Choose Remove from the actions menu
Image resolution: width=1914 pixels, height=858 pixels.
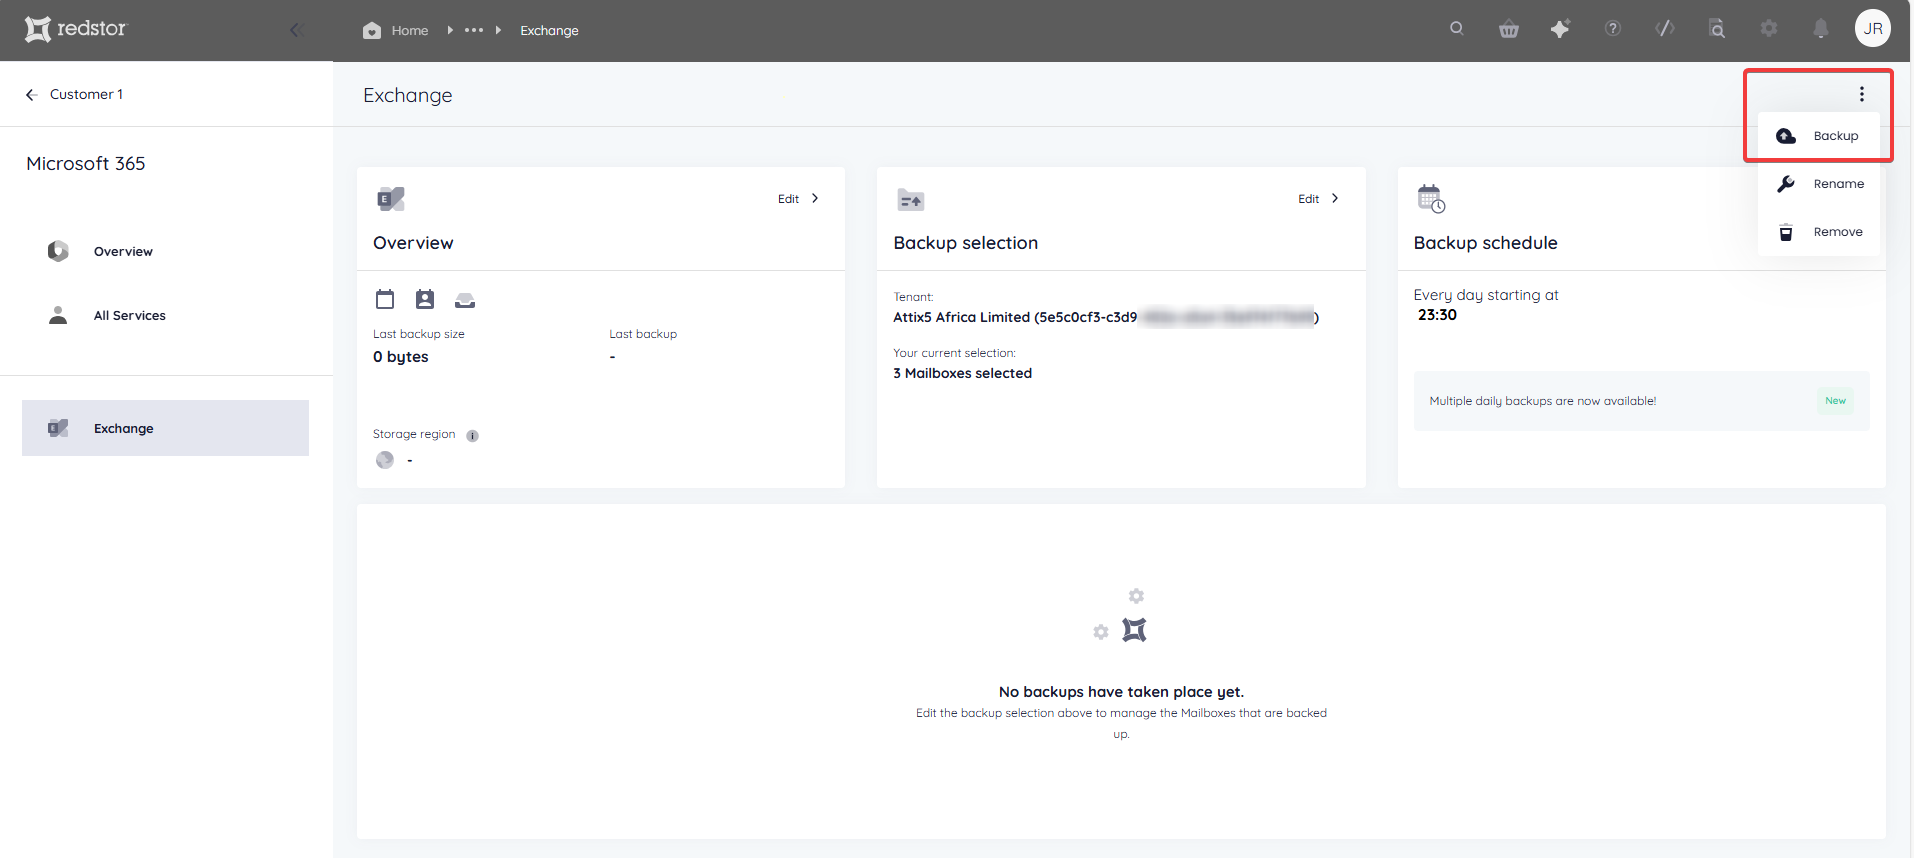(1819, 232)
